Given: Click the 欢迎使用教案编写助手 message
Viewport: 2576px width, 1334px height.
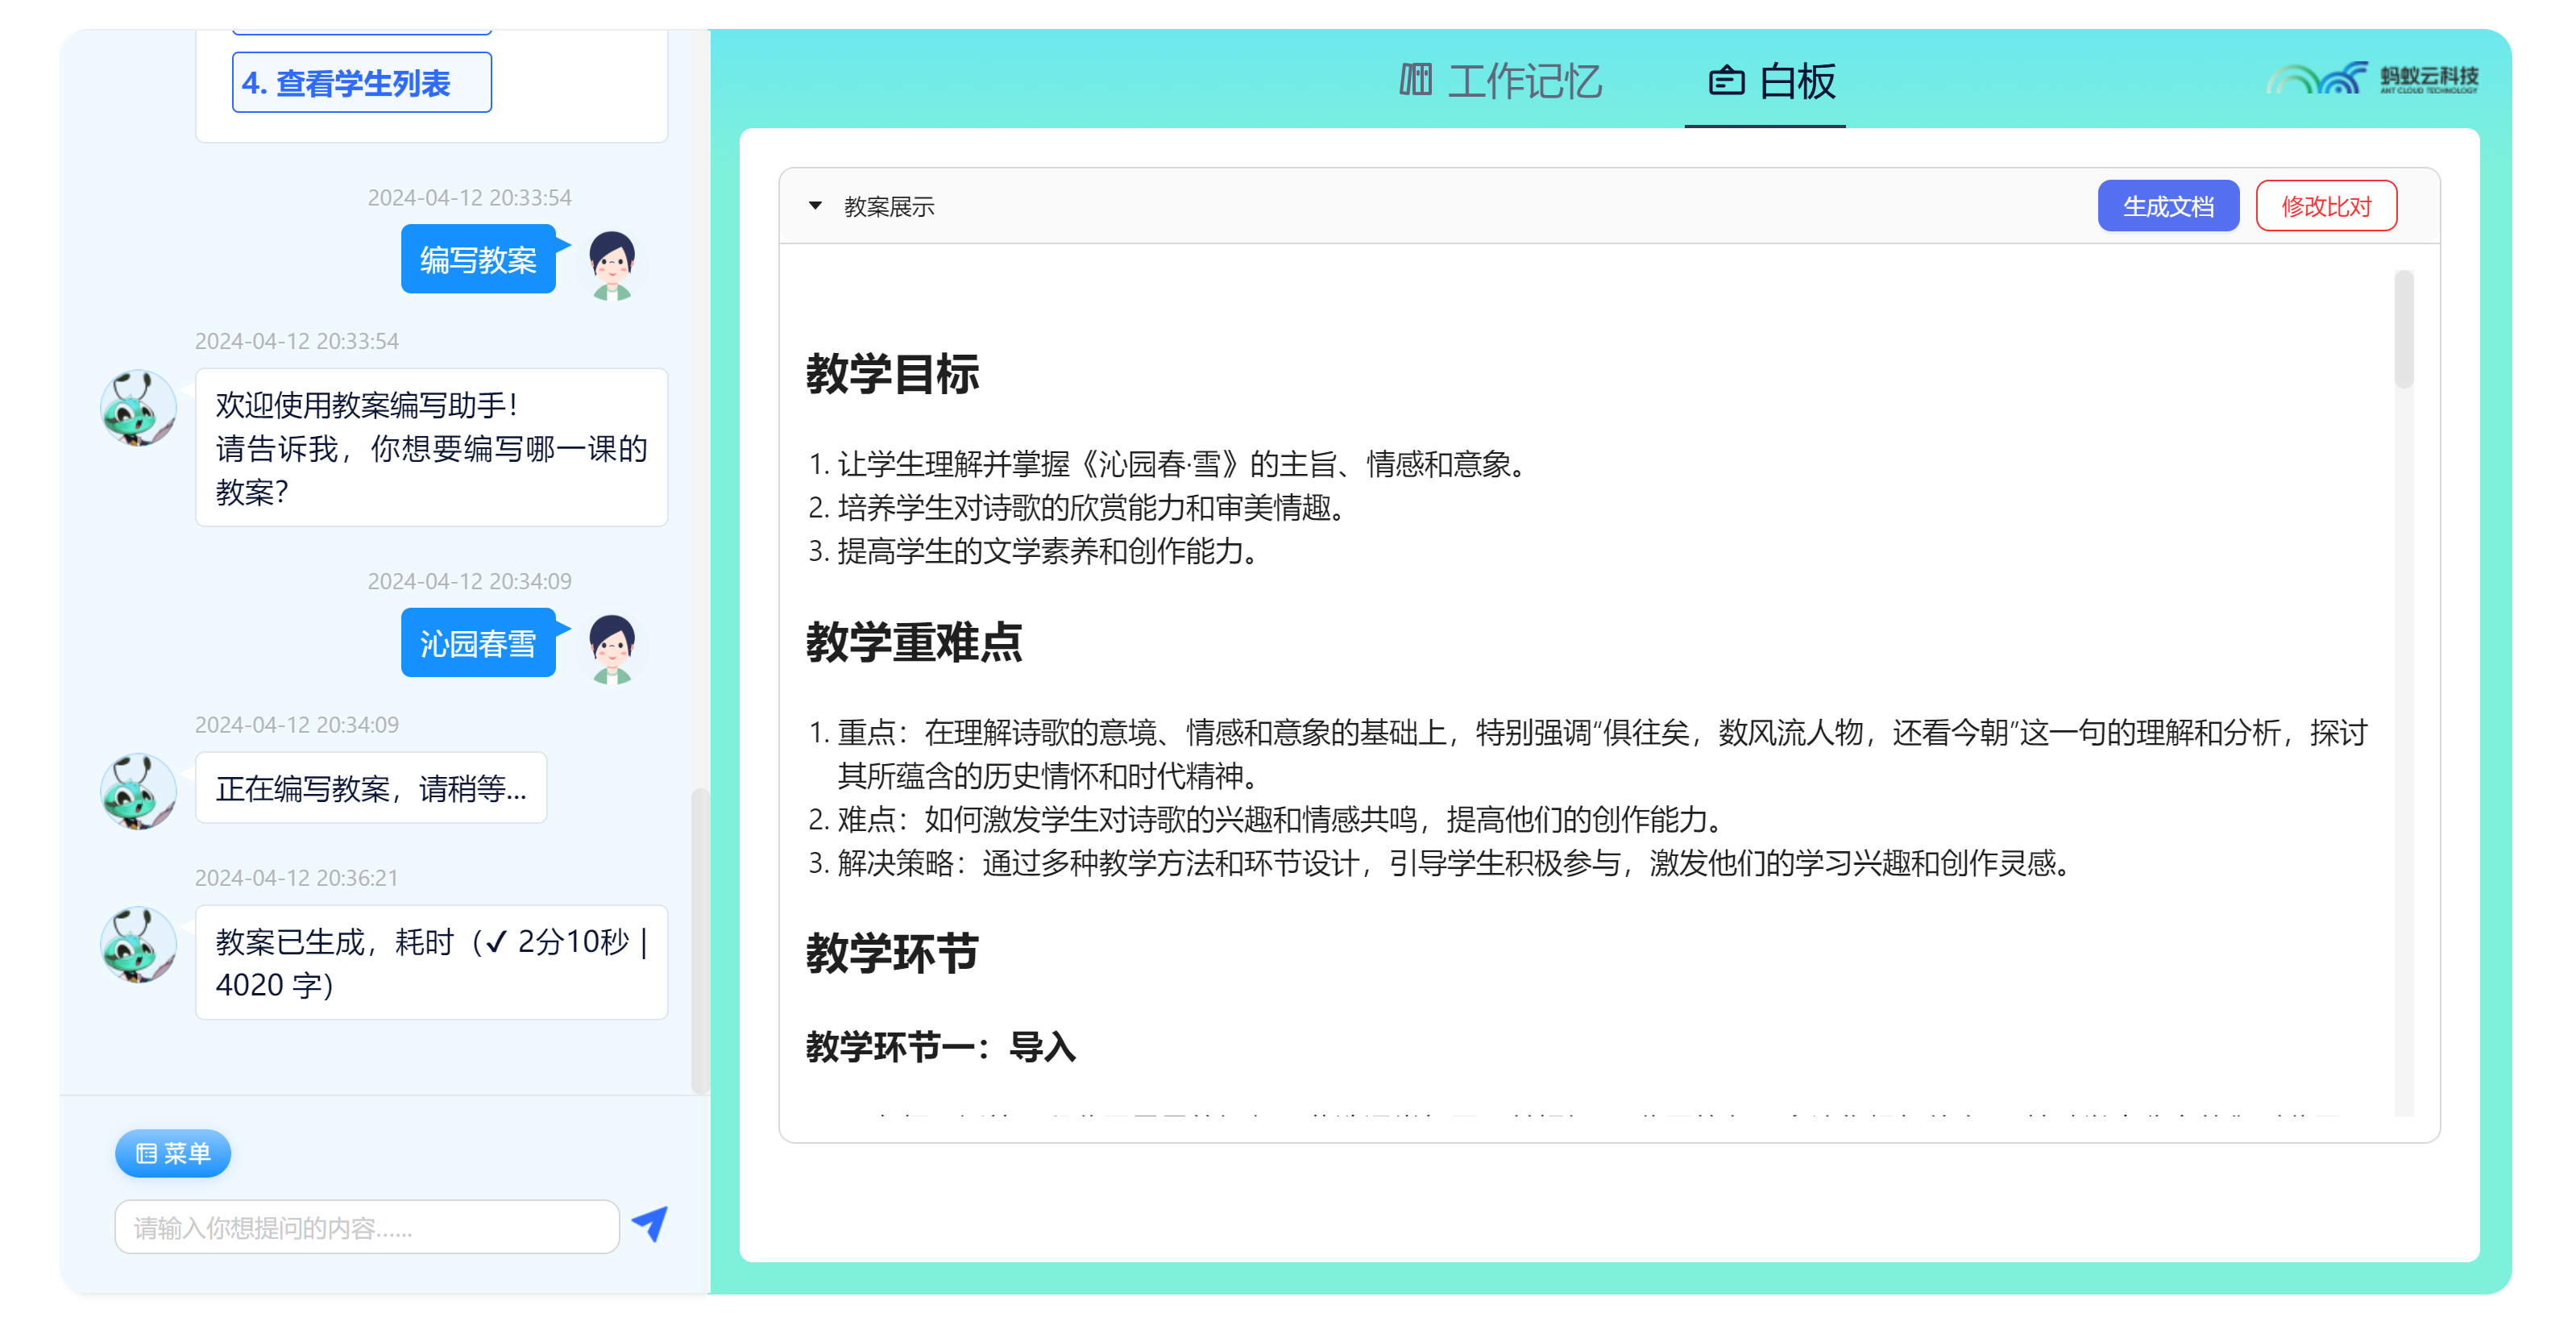Looking at the screenshot, I should pos(432,448).
